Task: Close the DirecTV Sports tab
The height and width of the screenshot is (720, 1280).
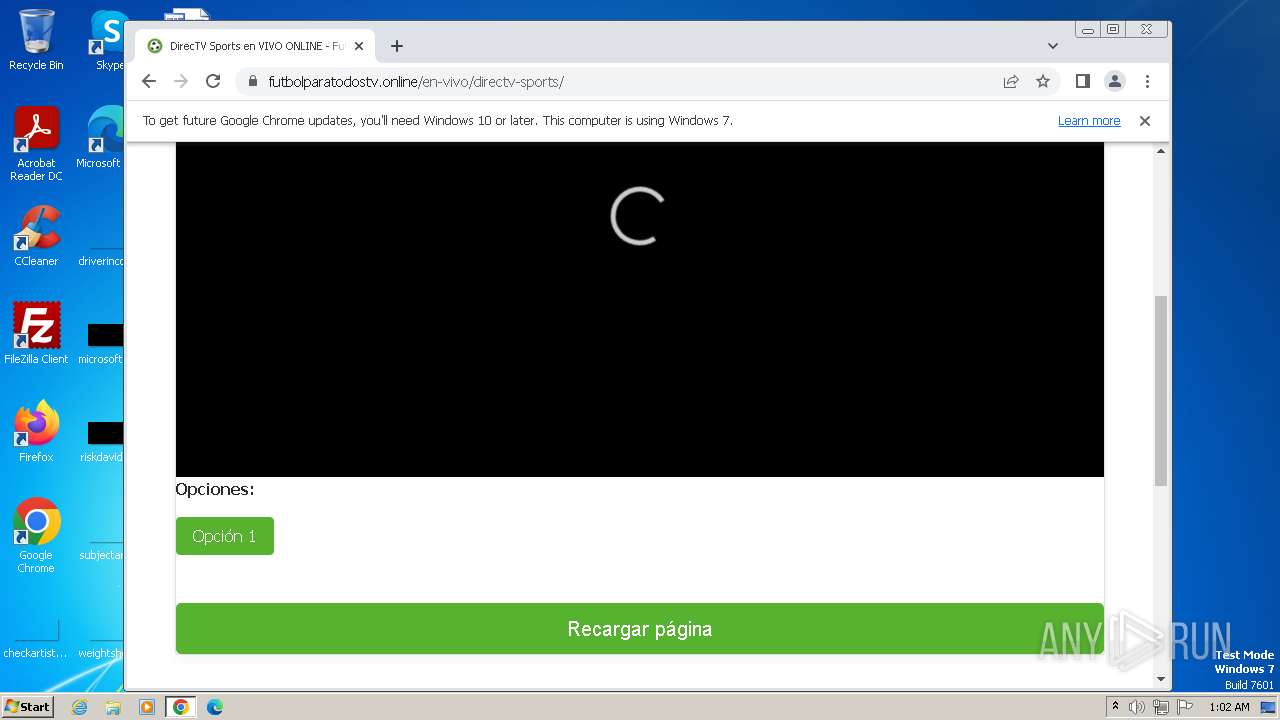Action: click(x=359, y=46)
